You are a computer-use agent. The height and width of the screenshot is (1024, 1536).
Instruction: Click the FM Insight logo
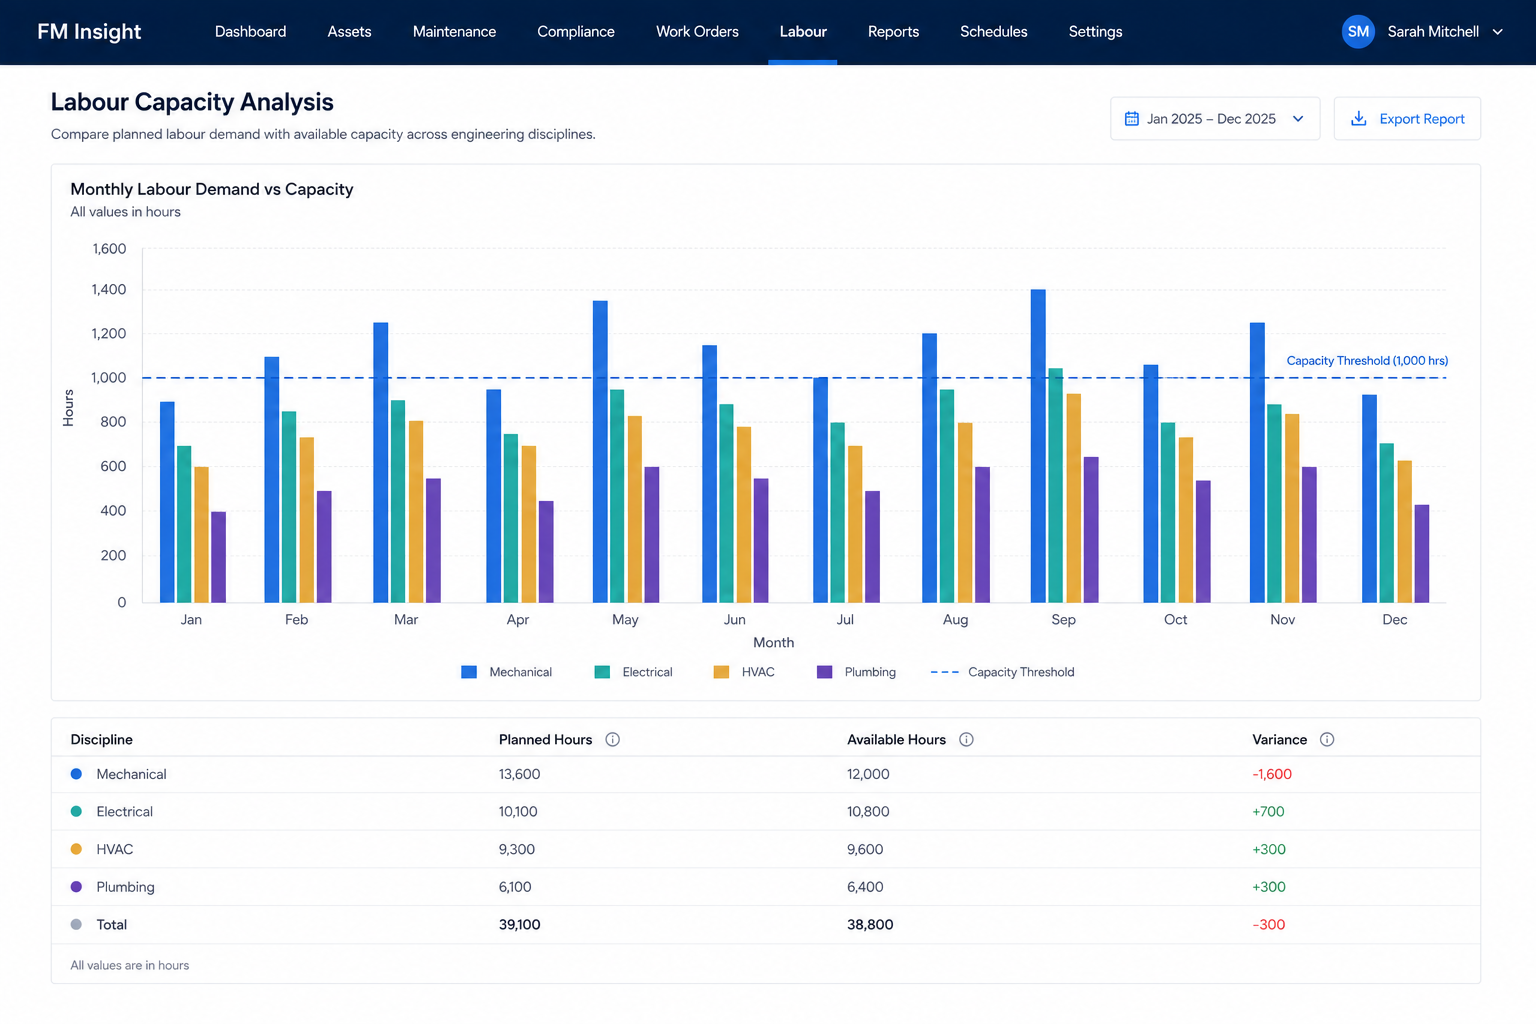coord(89,32)
